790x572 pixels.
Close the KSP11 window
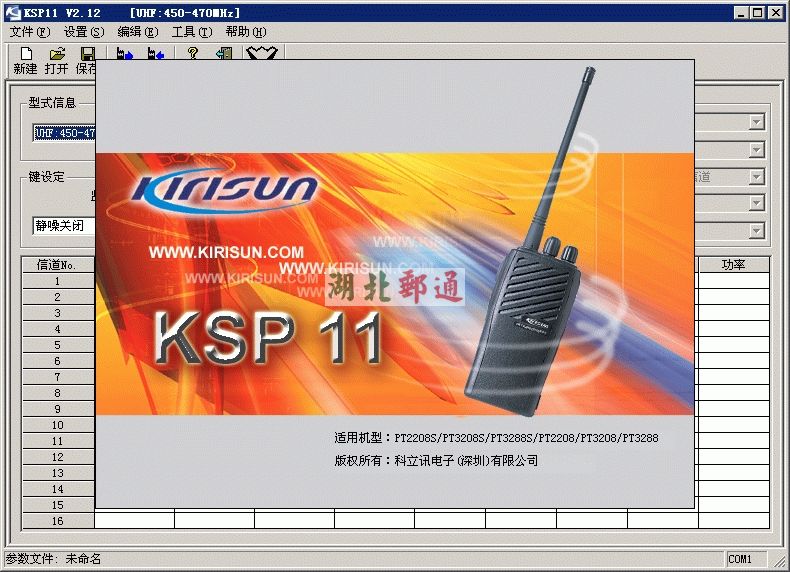(775, 13)
